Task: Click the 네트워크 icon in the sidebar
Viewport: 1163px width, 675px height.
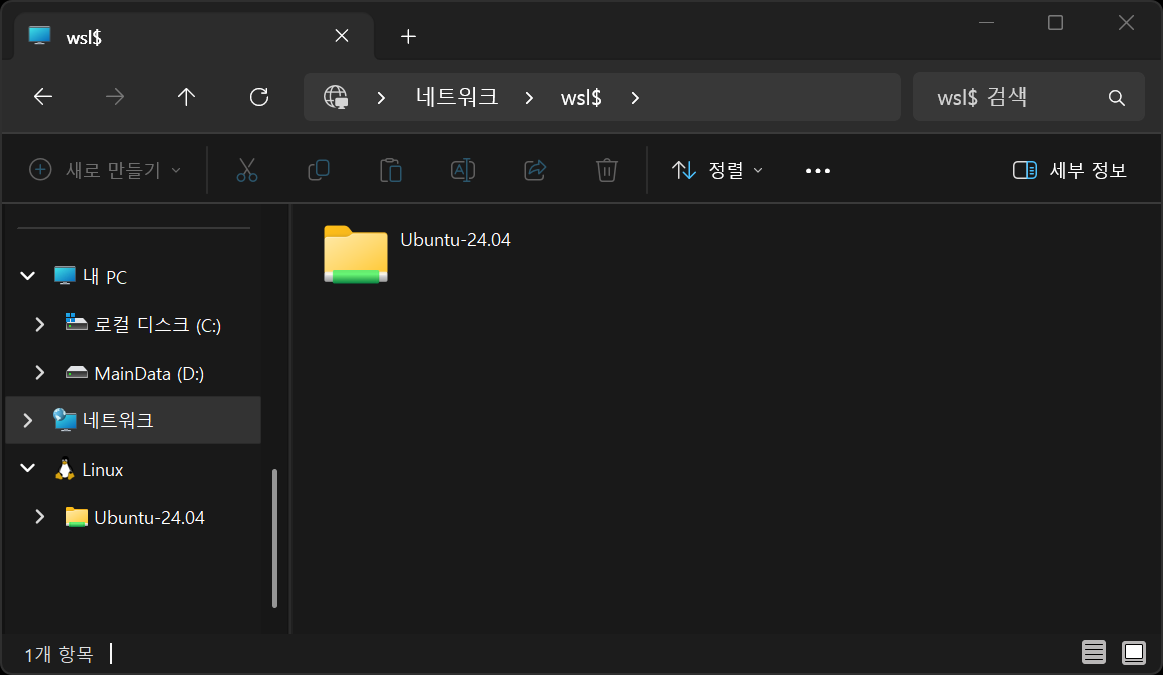Action: (65, 420)
